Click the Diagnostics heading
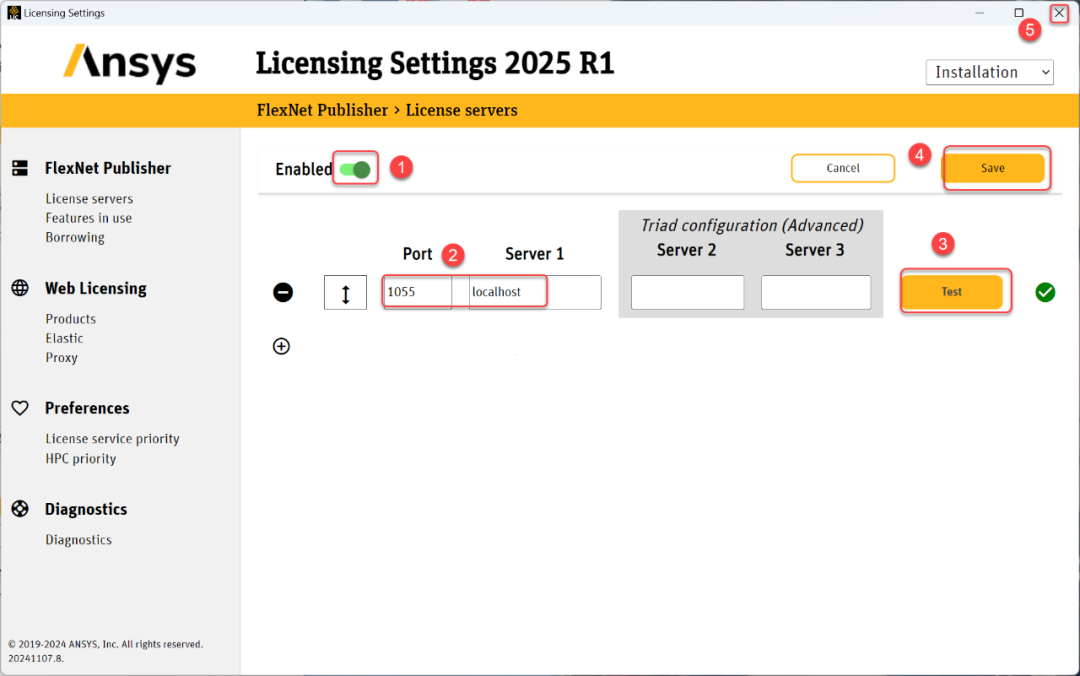The height and width of the screenshot is (676, 1080). [86, 509]
